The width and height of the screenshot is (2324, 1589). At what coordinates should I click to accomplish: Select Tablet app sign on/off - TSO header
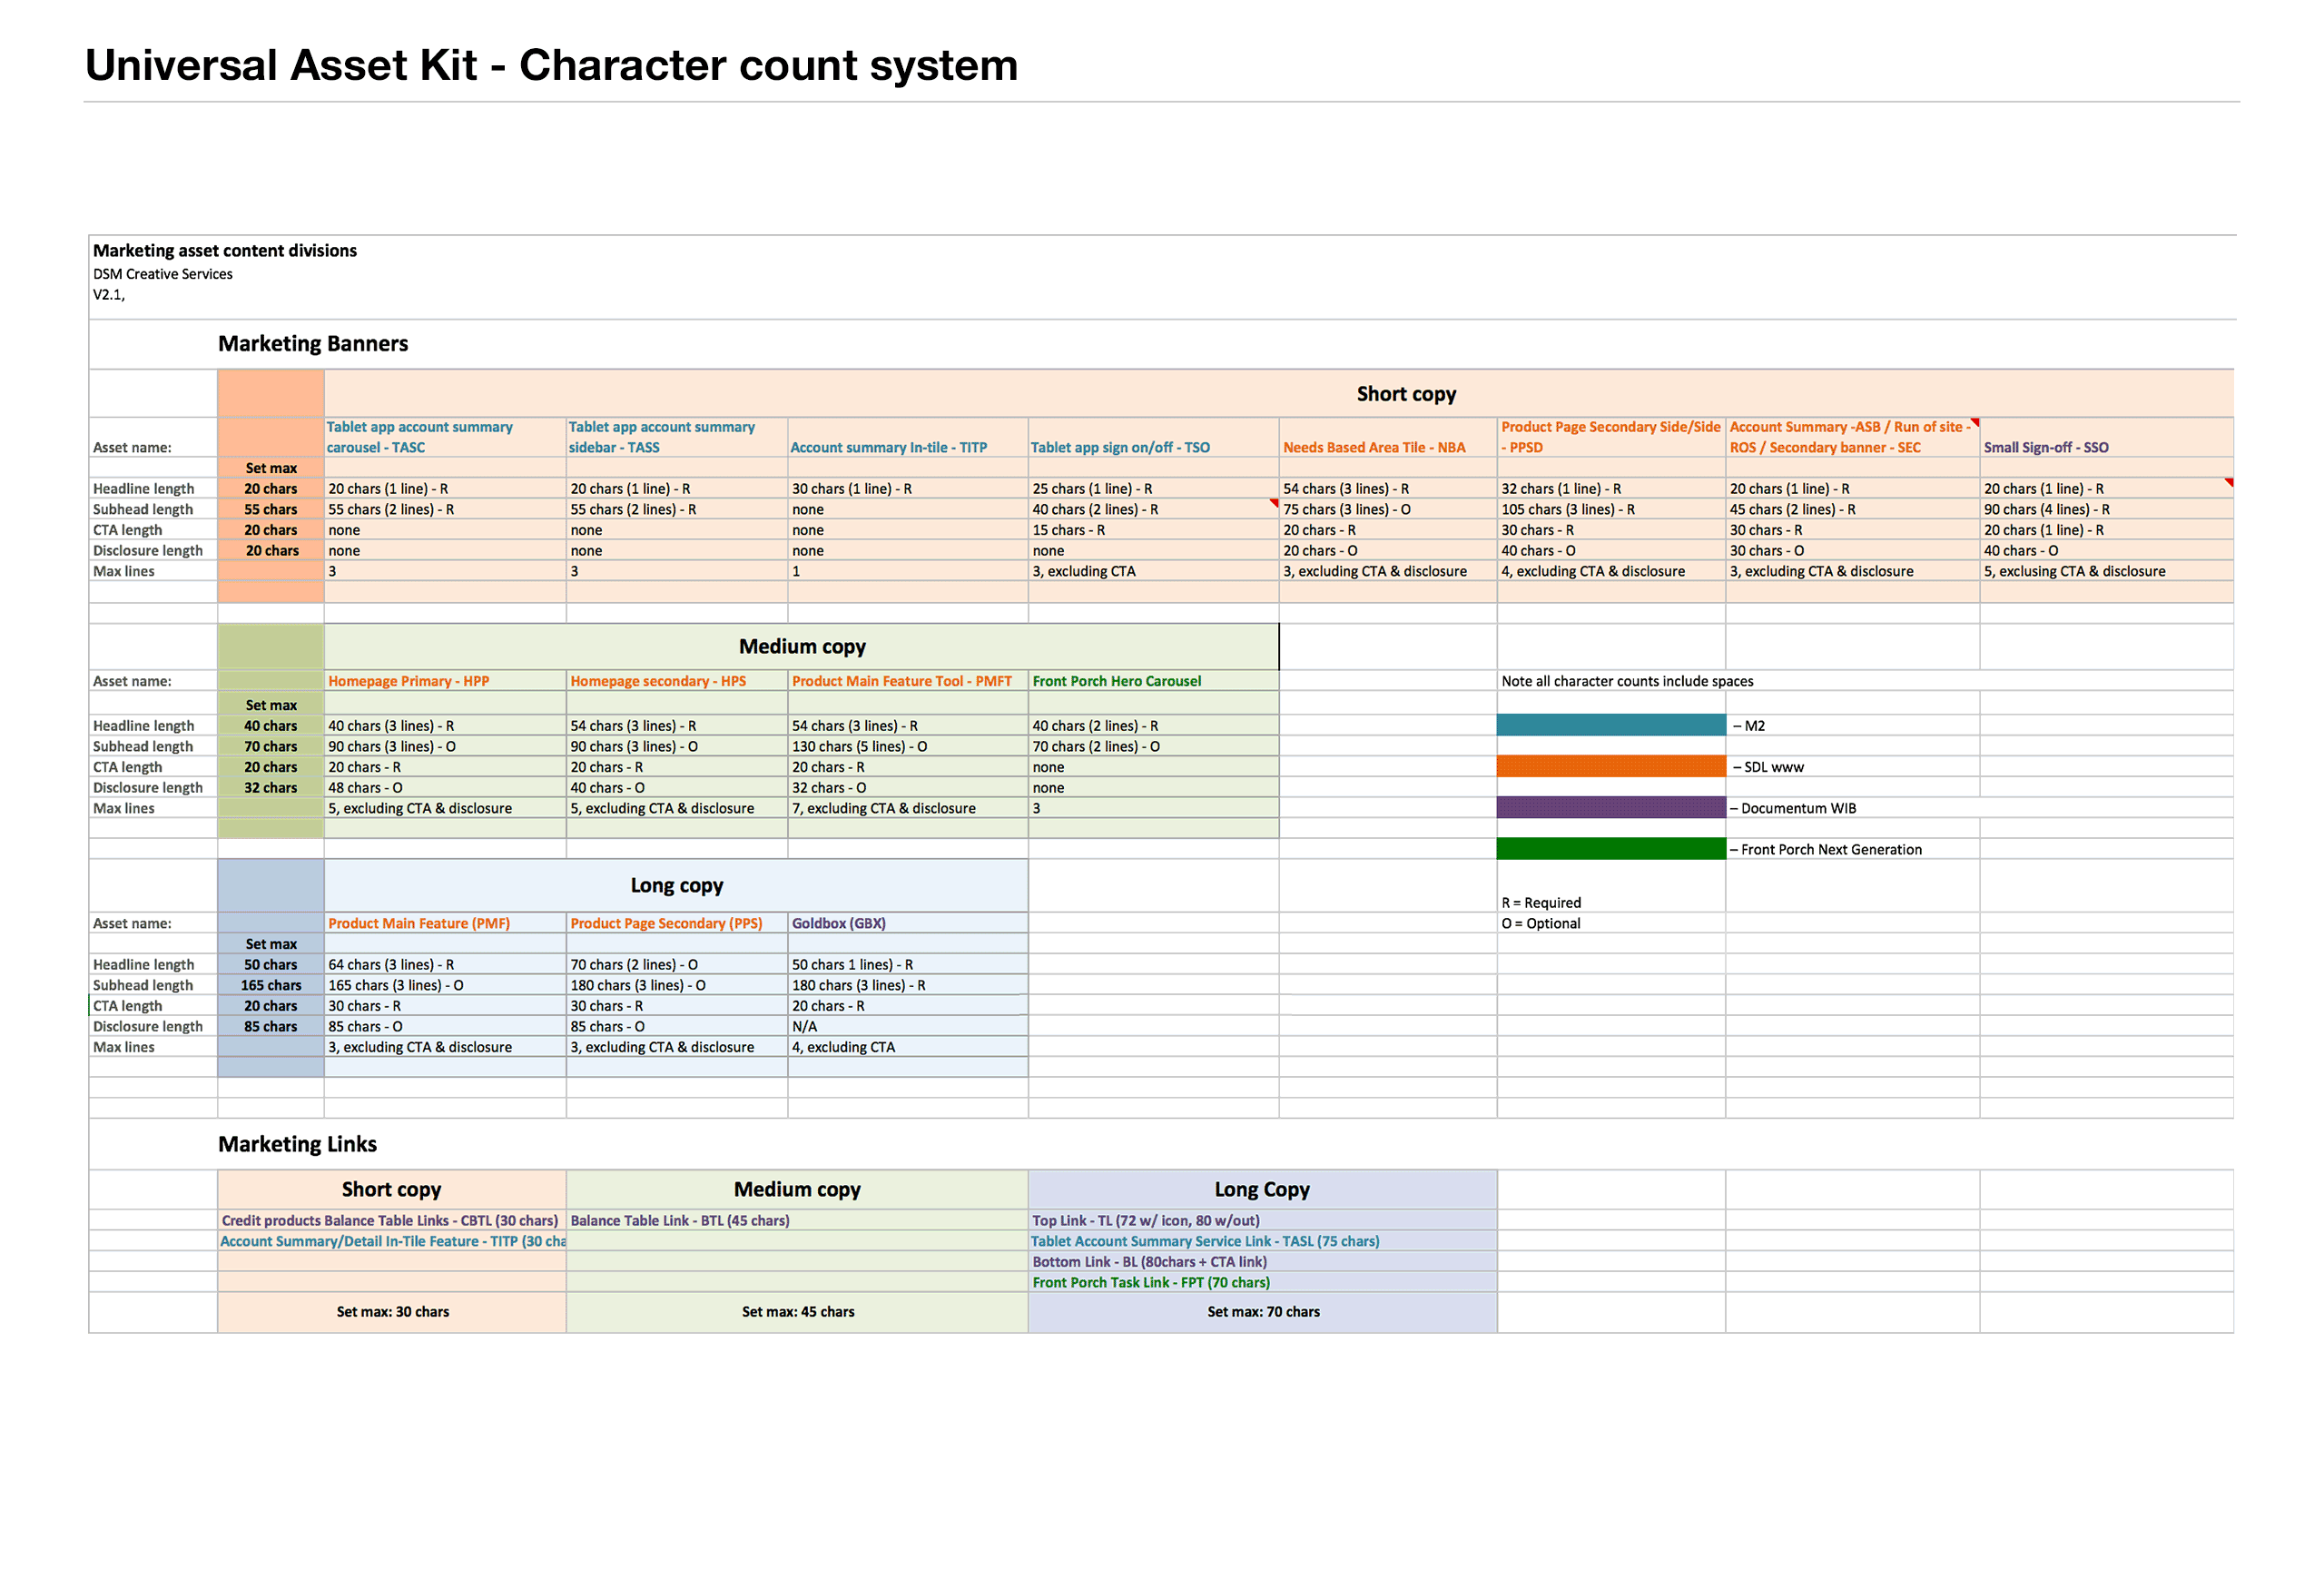(1120, 447)
